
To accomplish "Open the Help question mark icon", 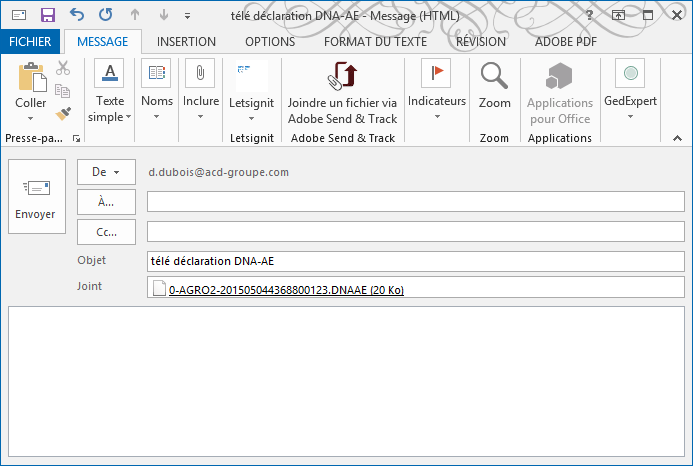I will (x=591, y=15).
